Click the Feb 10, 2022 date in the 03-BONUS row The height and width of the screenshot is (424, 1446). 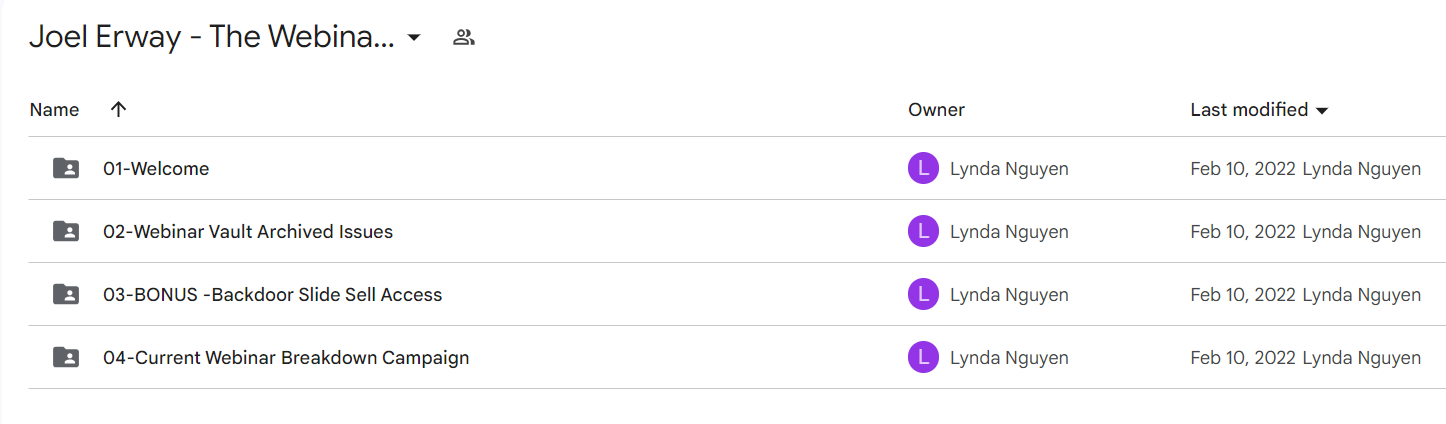click(x=1243, y=295)
